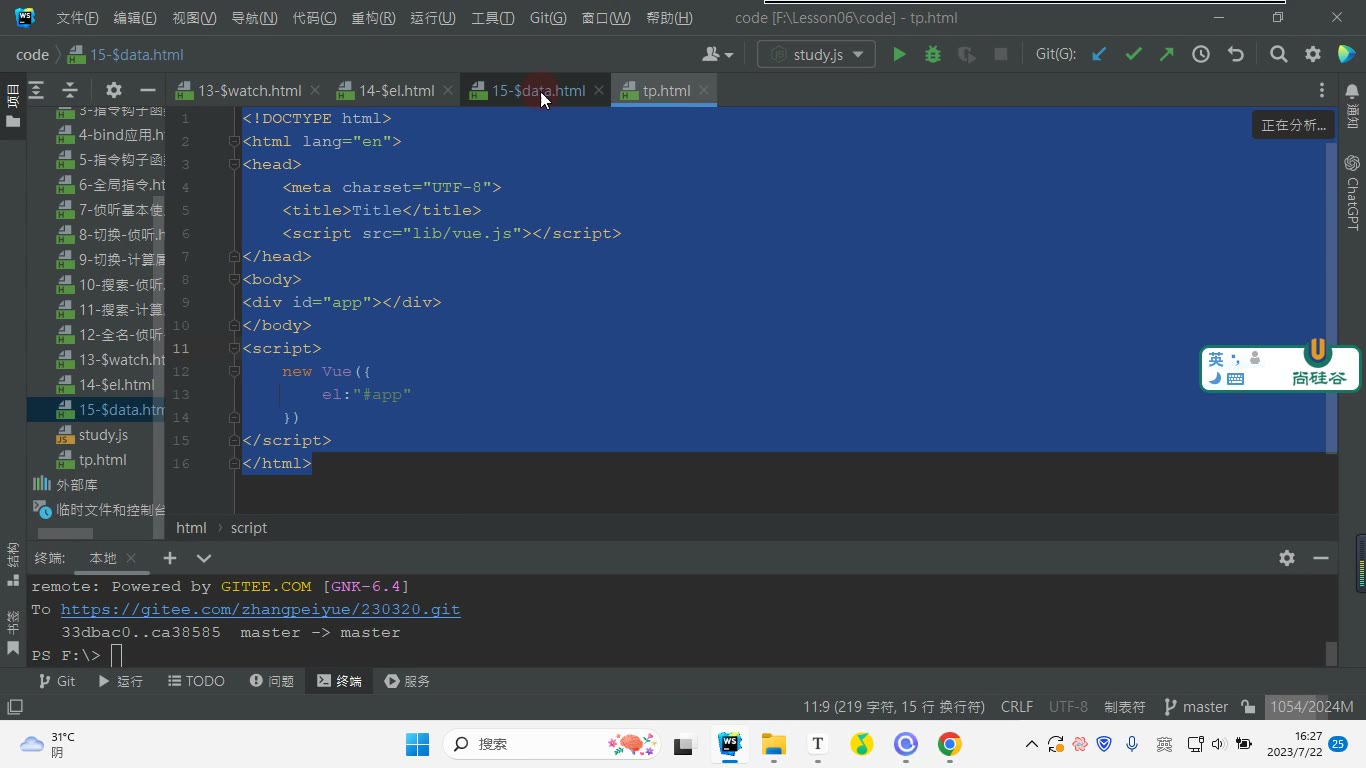Collapse all items in project panel

pos(70,90)
